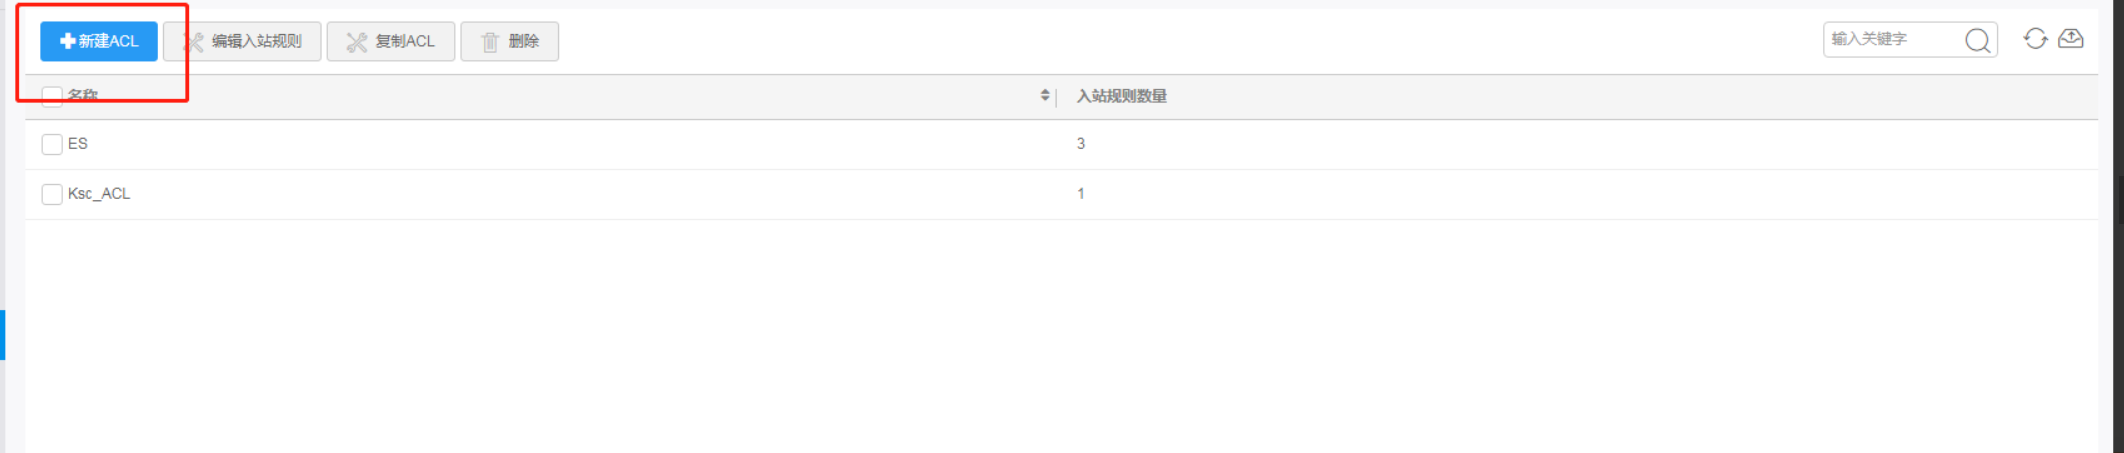Click the 删除 button text
This screenshot has height=453, width=2124.
524,41
